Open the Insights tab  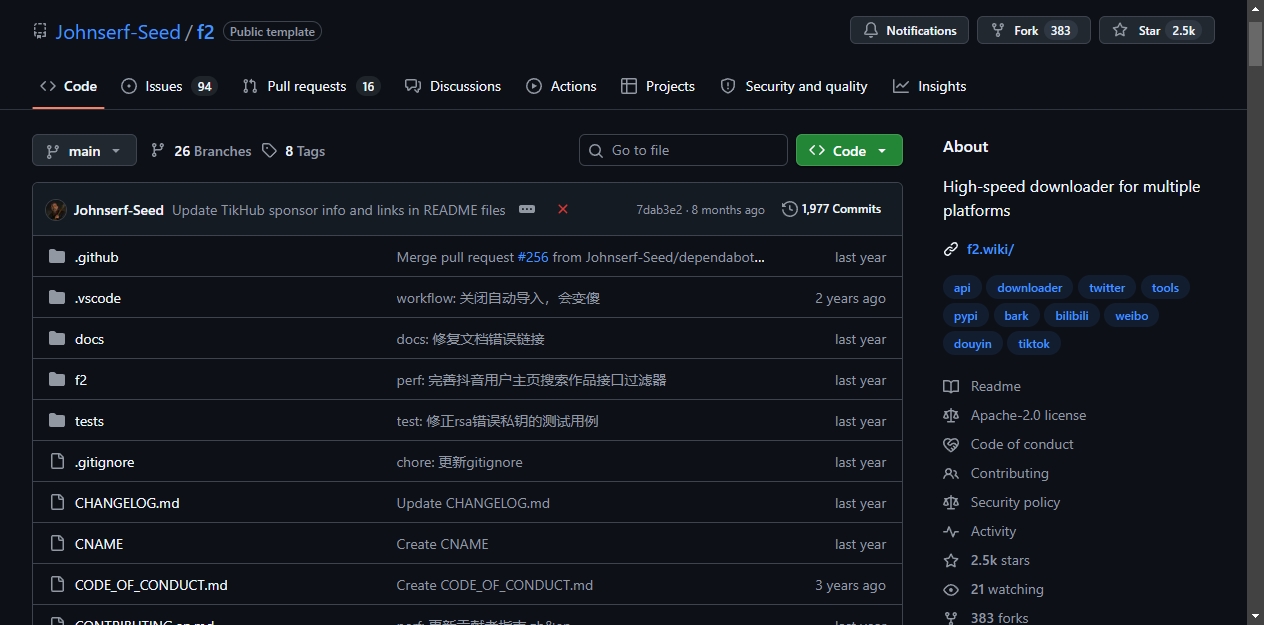pyautogui.click(x=929, y=86)
